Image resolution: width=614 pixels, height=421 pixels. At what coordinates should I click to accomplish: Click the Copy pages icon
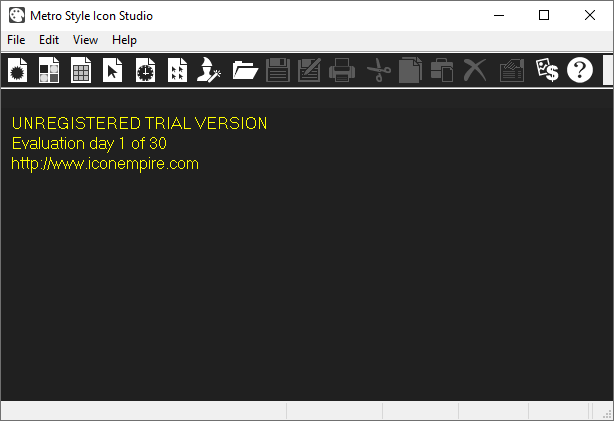coord(410,70)
